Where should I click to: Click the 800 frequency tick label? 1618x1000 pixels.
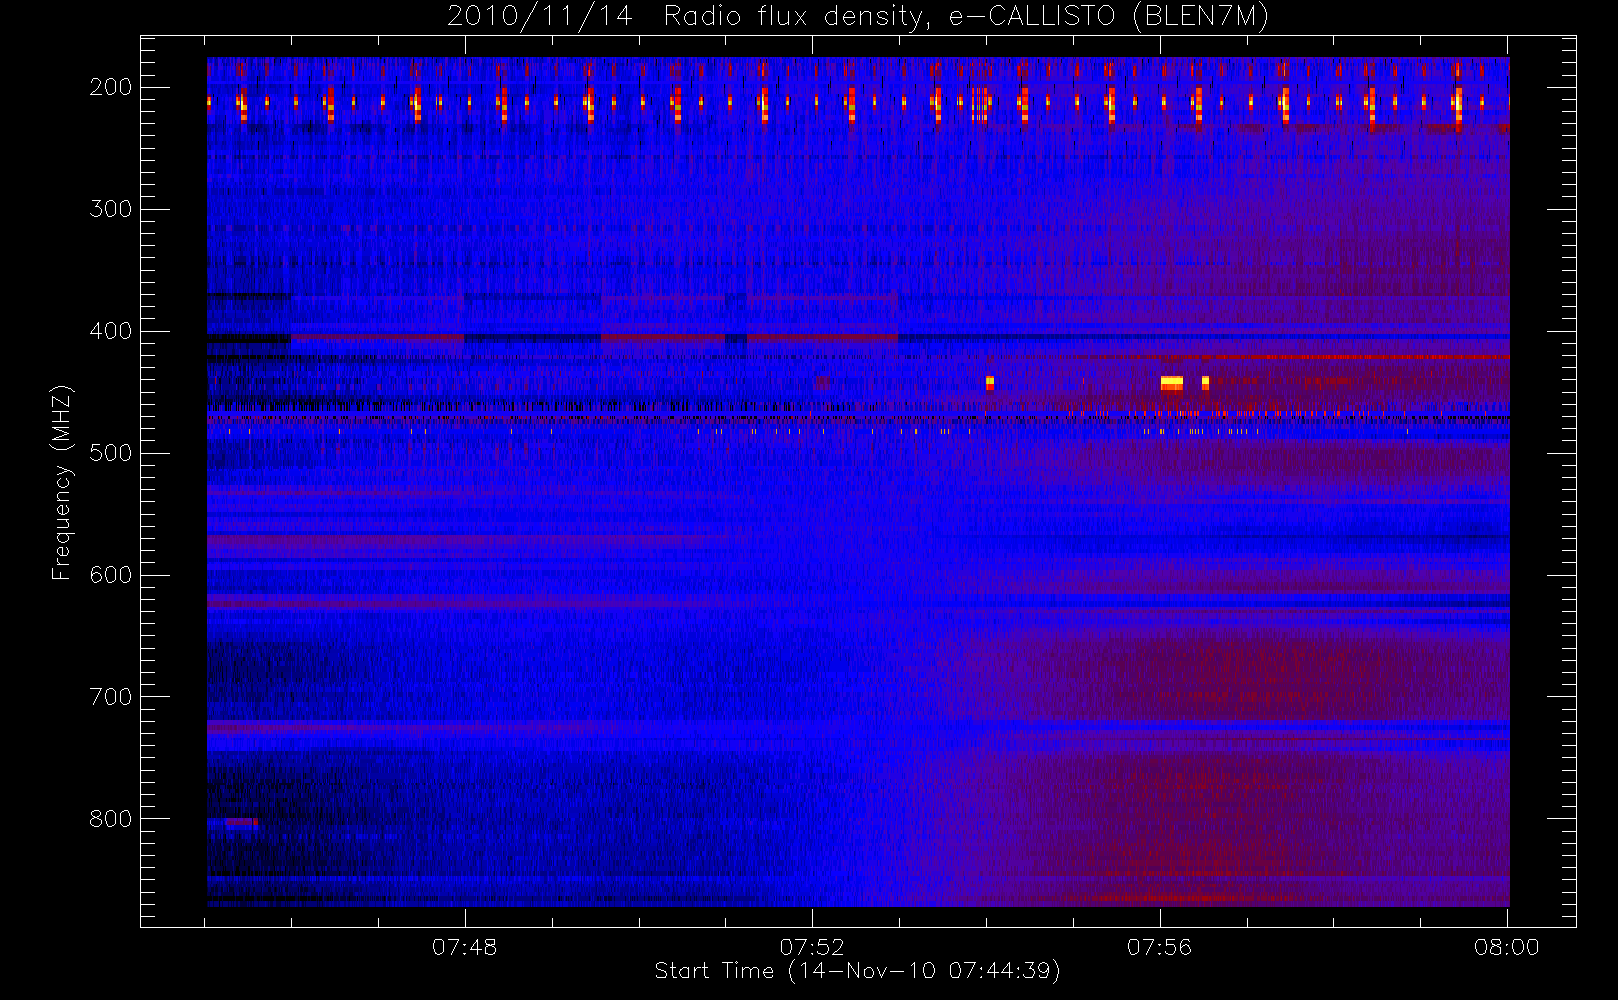(110, 819)
